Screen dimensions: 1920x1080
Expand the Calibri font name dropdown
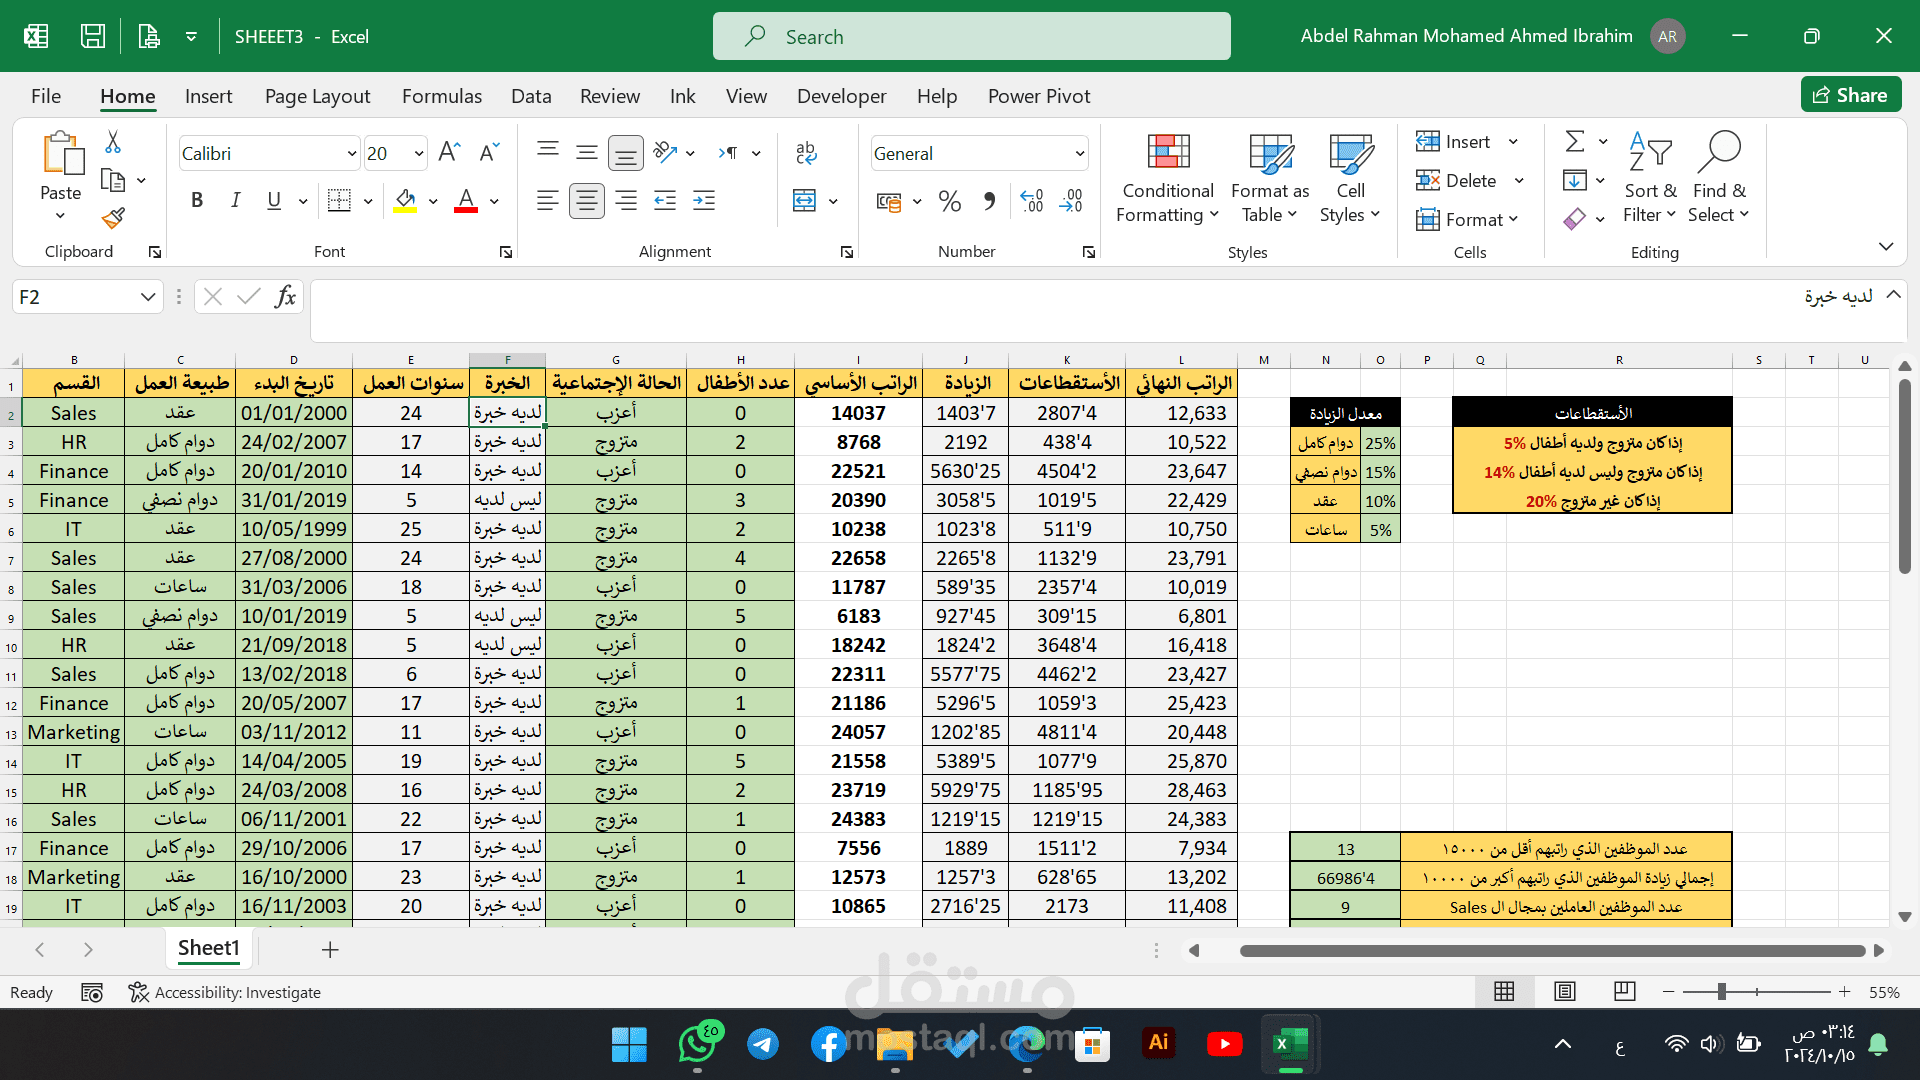pos(351,153)
